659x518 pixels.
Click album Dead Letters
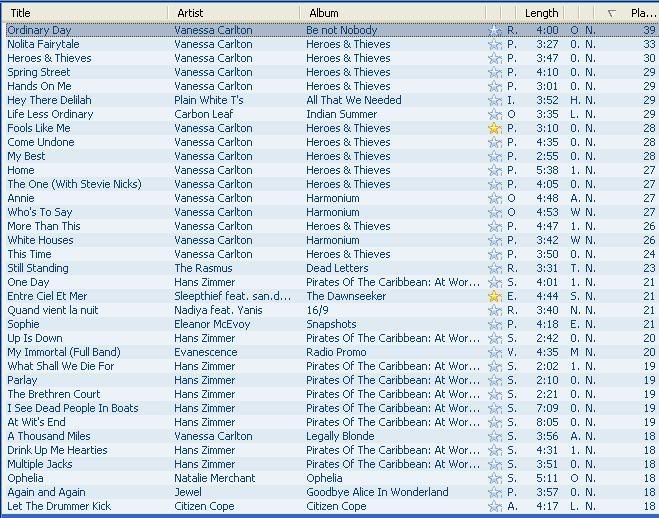pos(337,268)
